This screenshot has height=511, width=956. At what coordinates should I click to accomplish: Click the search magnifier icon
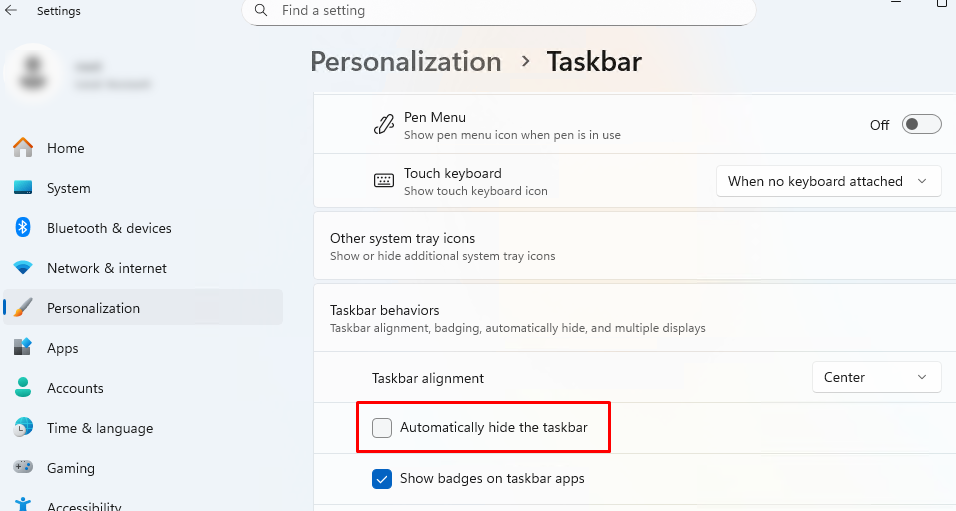(261, 10)
